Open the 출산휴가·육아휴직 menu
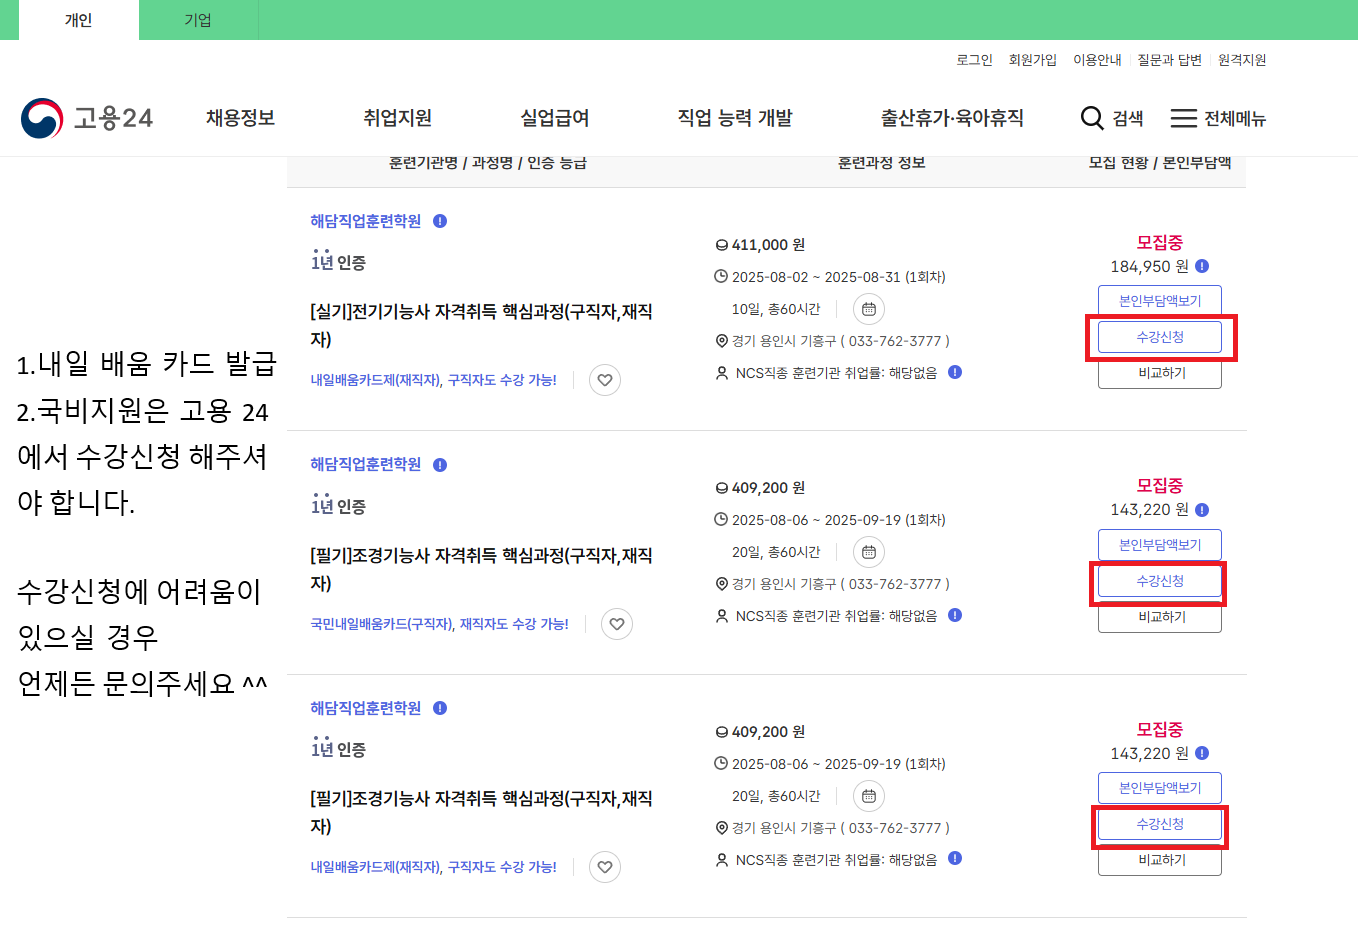 tap(952, 118)
